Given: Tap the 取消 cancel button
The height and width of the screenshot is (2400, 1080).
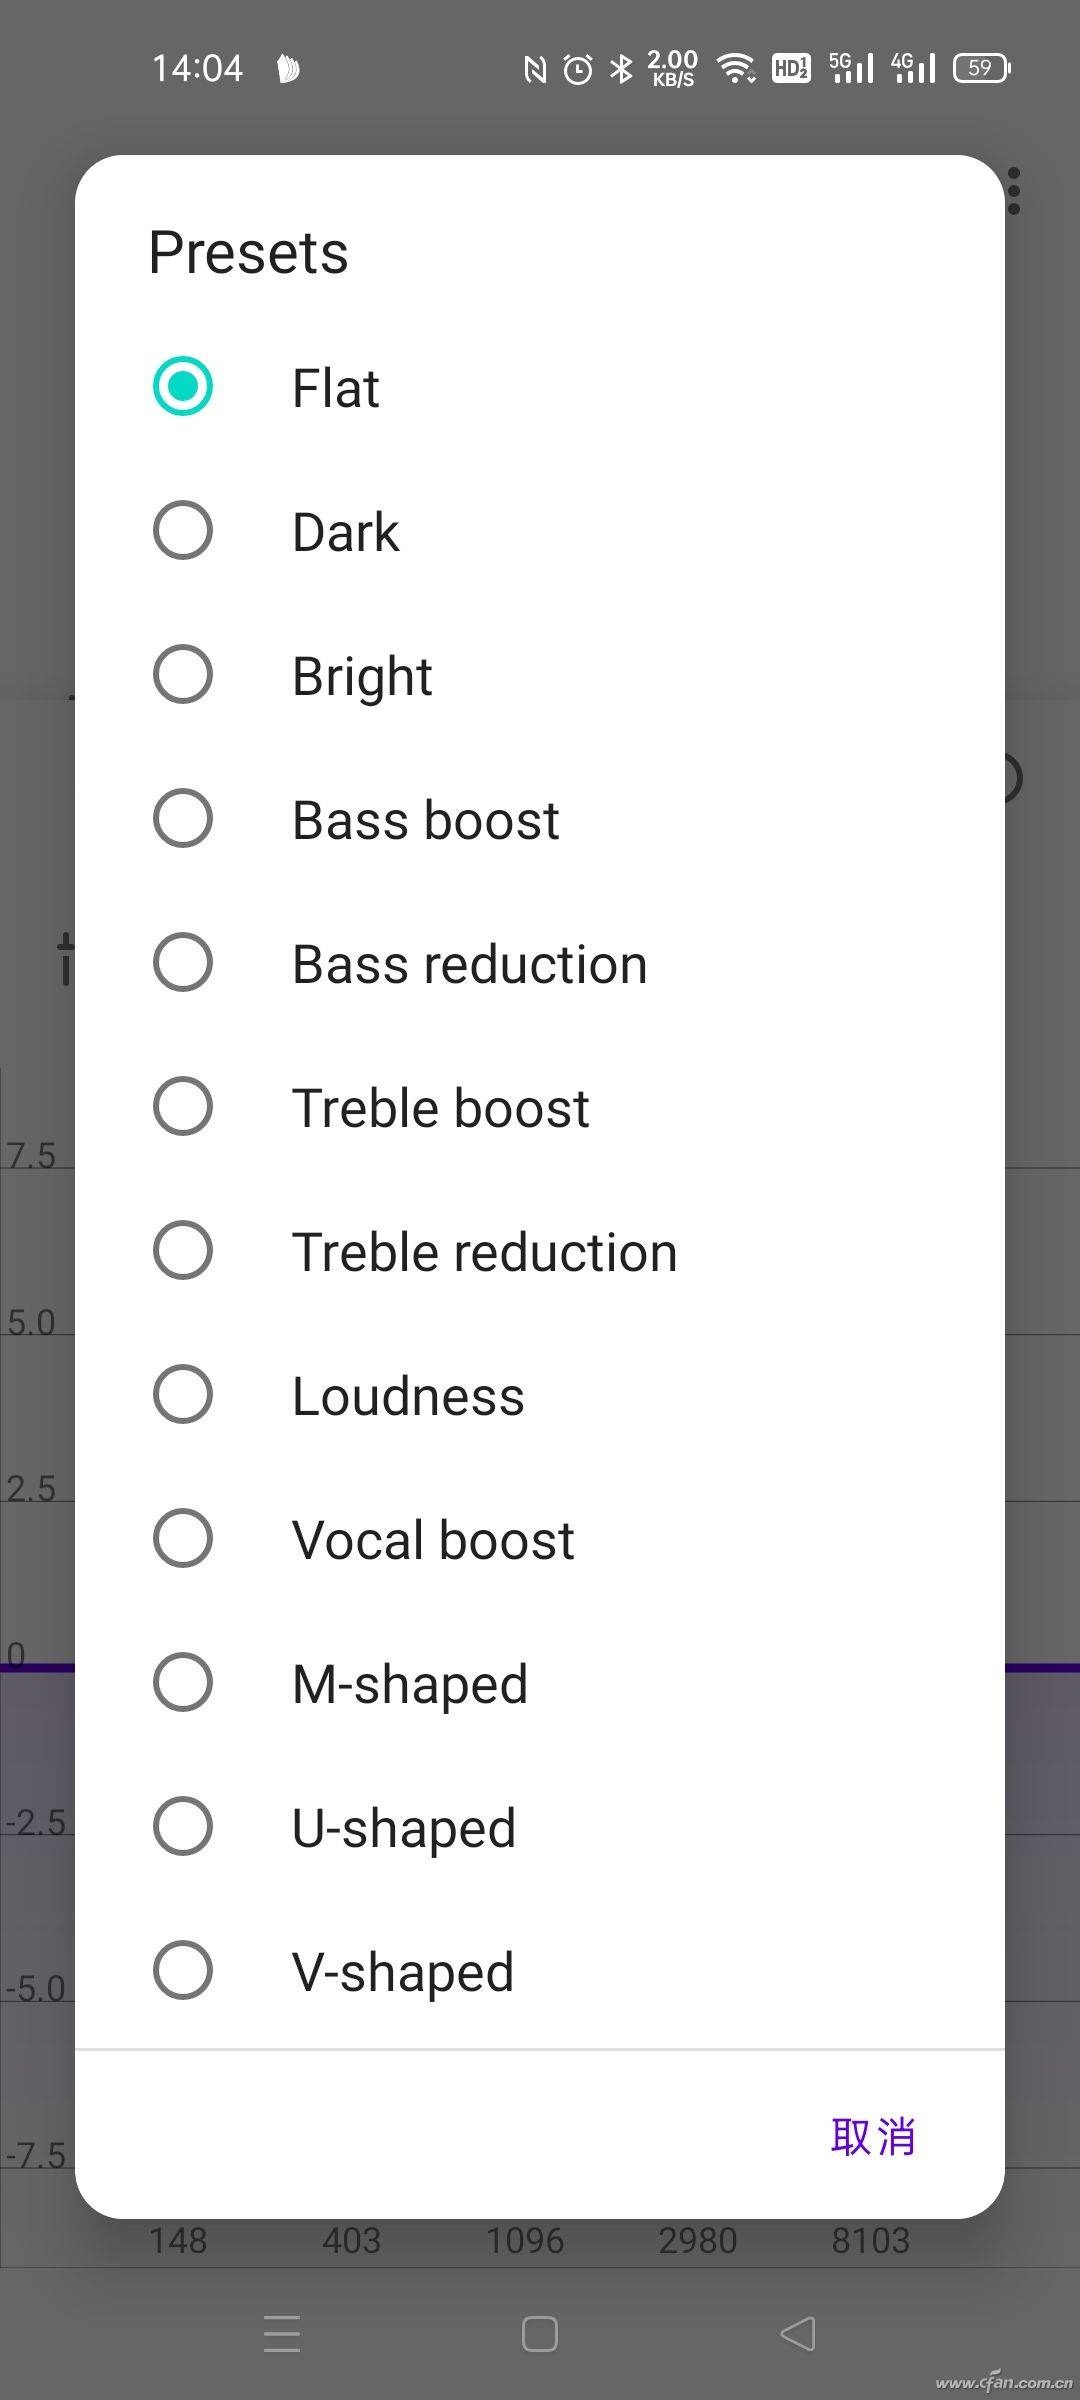Looking at the screenshot, I should pos(872,2136).
